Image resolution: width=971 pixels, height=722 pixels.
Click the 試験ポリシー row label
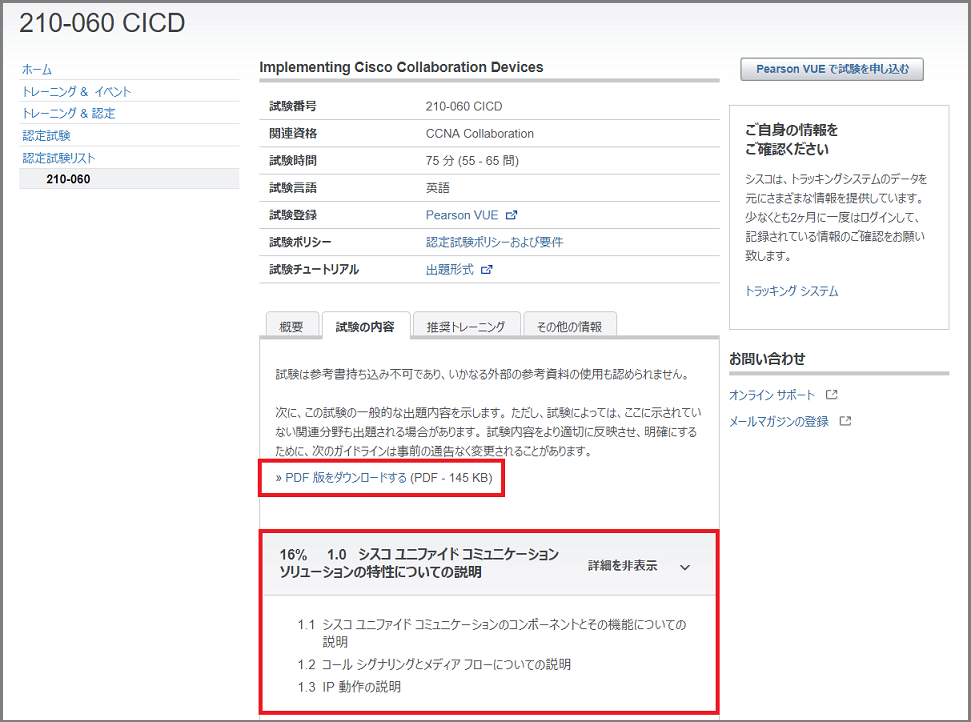coord(300,242)
